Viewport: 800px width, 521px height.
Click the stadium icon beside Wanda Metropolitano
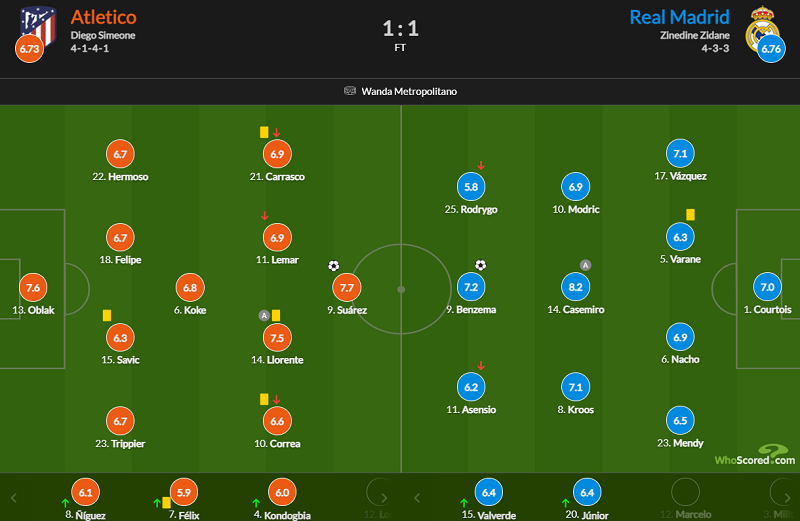point(350,91)
